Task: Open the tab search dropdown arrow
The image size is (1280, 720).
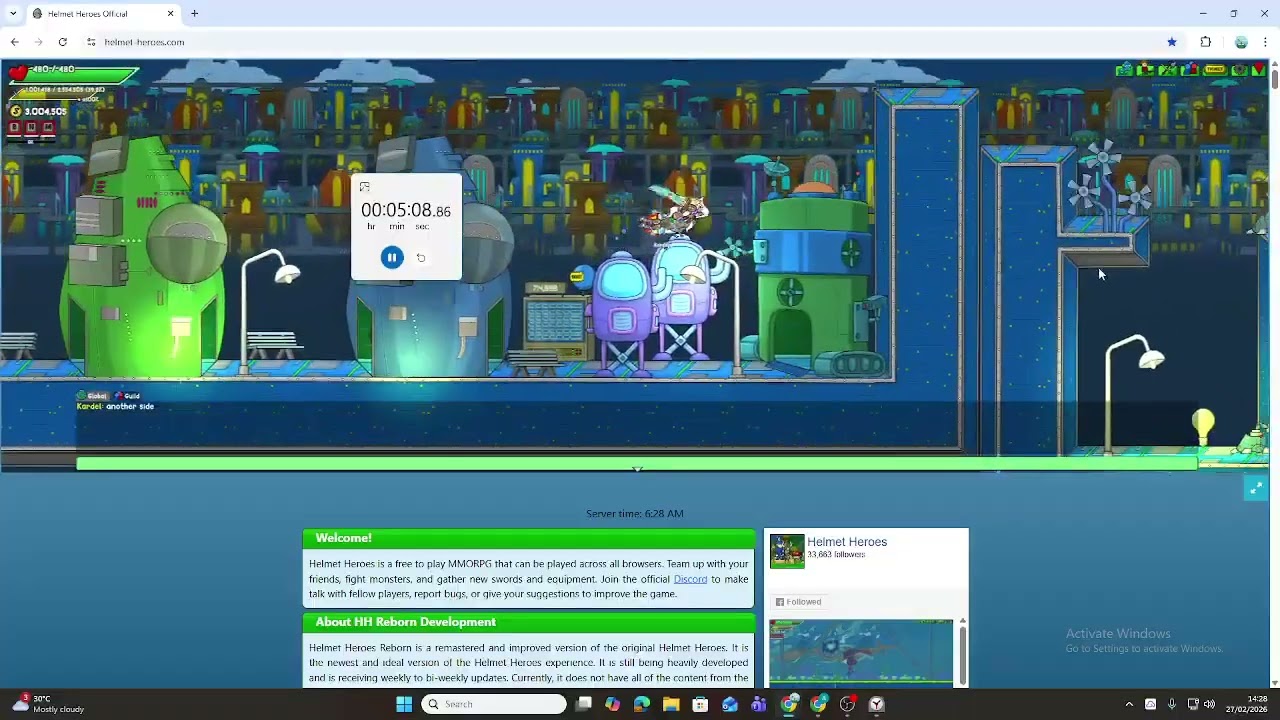Action: click(13, 13)
